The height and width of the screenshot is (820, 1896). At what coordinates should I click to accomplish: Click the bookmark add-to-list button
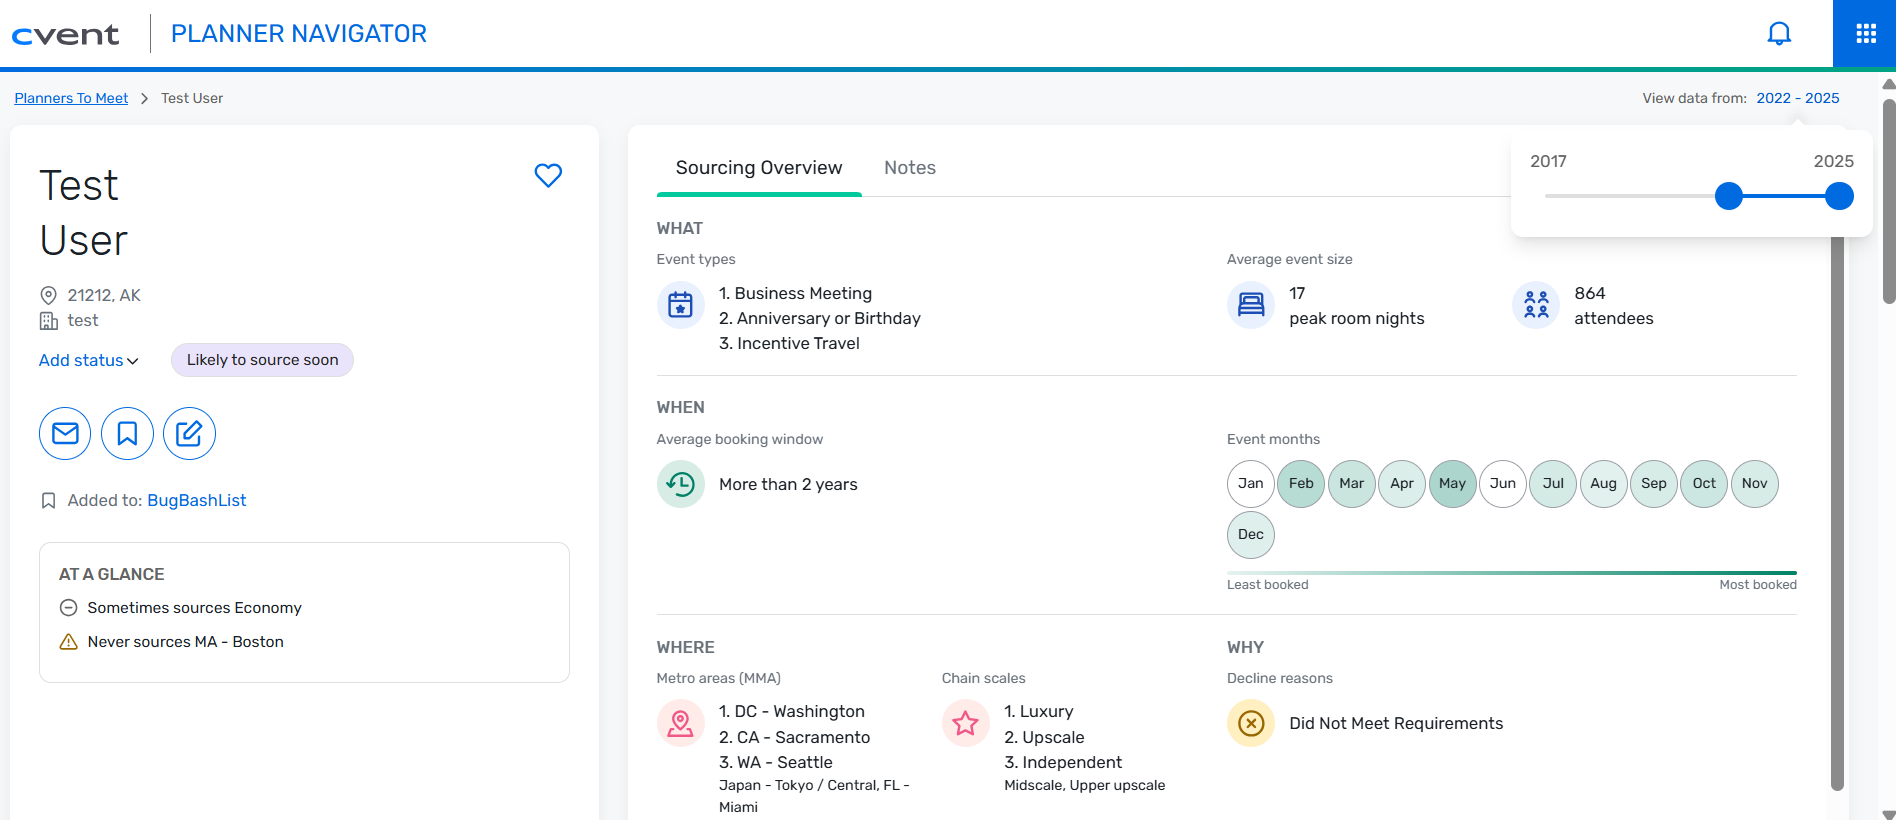pos(127,433)
